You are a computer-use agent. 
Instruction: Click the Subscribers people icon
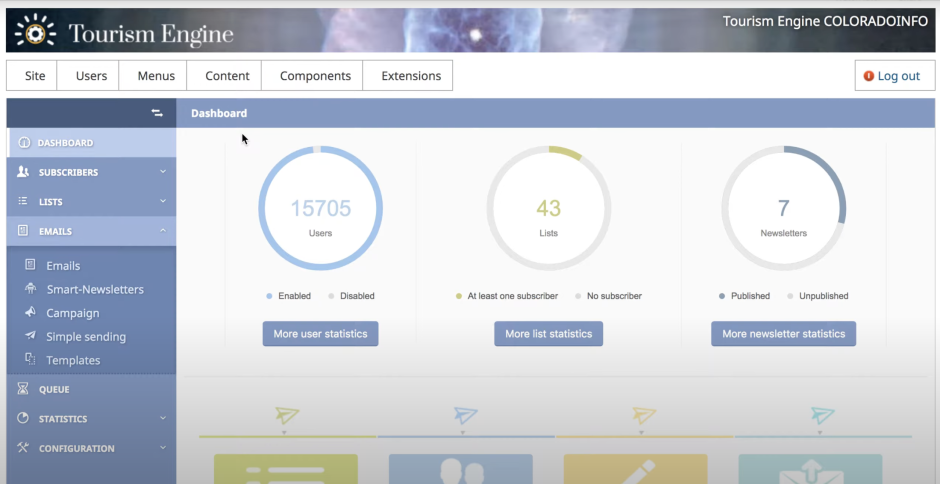coord(24,172)
